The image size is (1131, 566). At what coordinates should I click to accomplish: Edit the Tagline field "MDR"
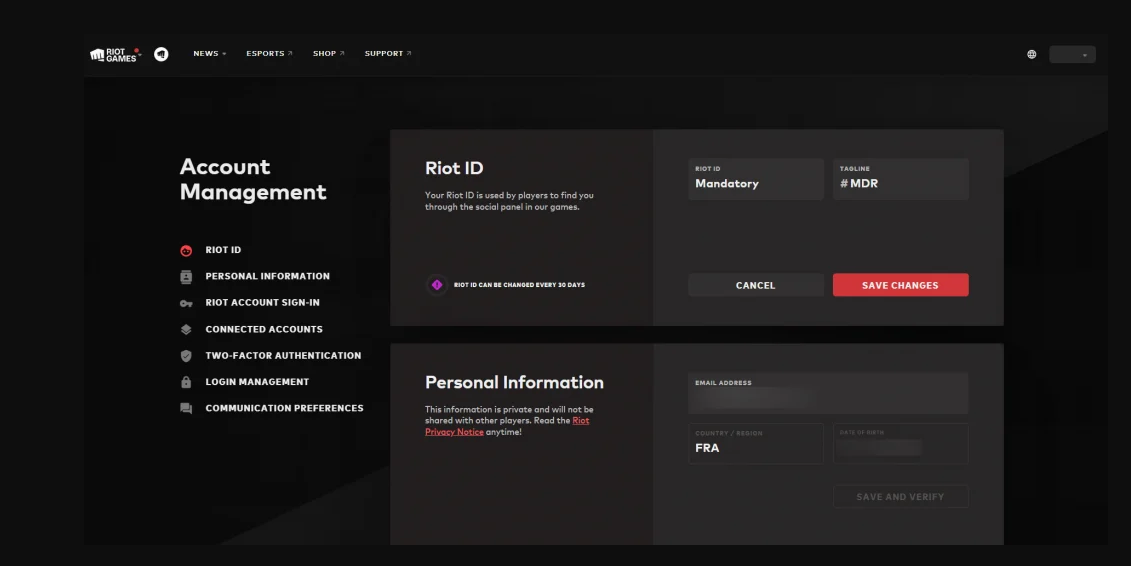900,179
